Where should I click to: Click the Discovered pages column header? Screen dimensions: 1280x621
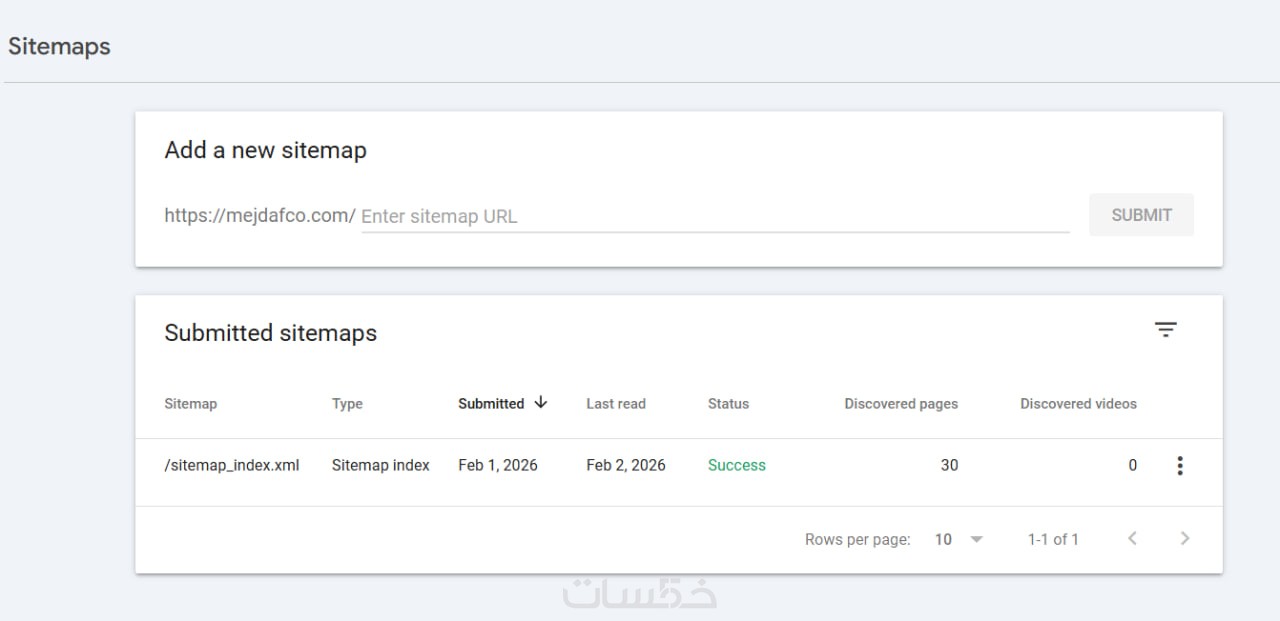[x=901, y=404]
